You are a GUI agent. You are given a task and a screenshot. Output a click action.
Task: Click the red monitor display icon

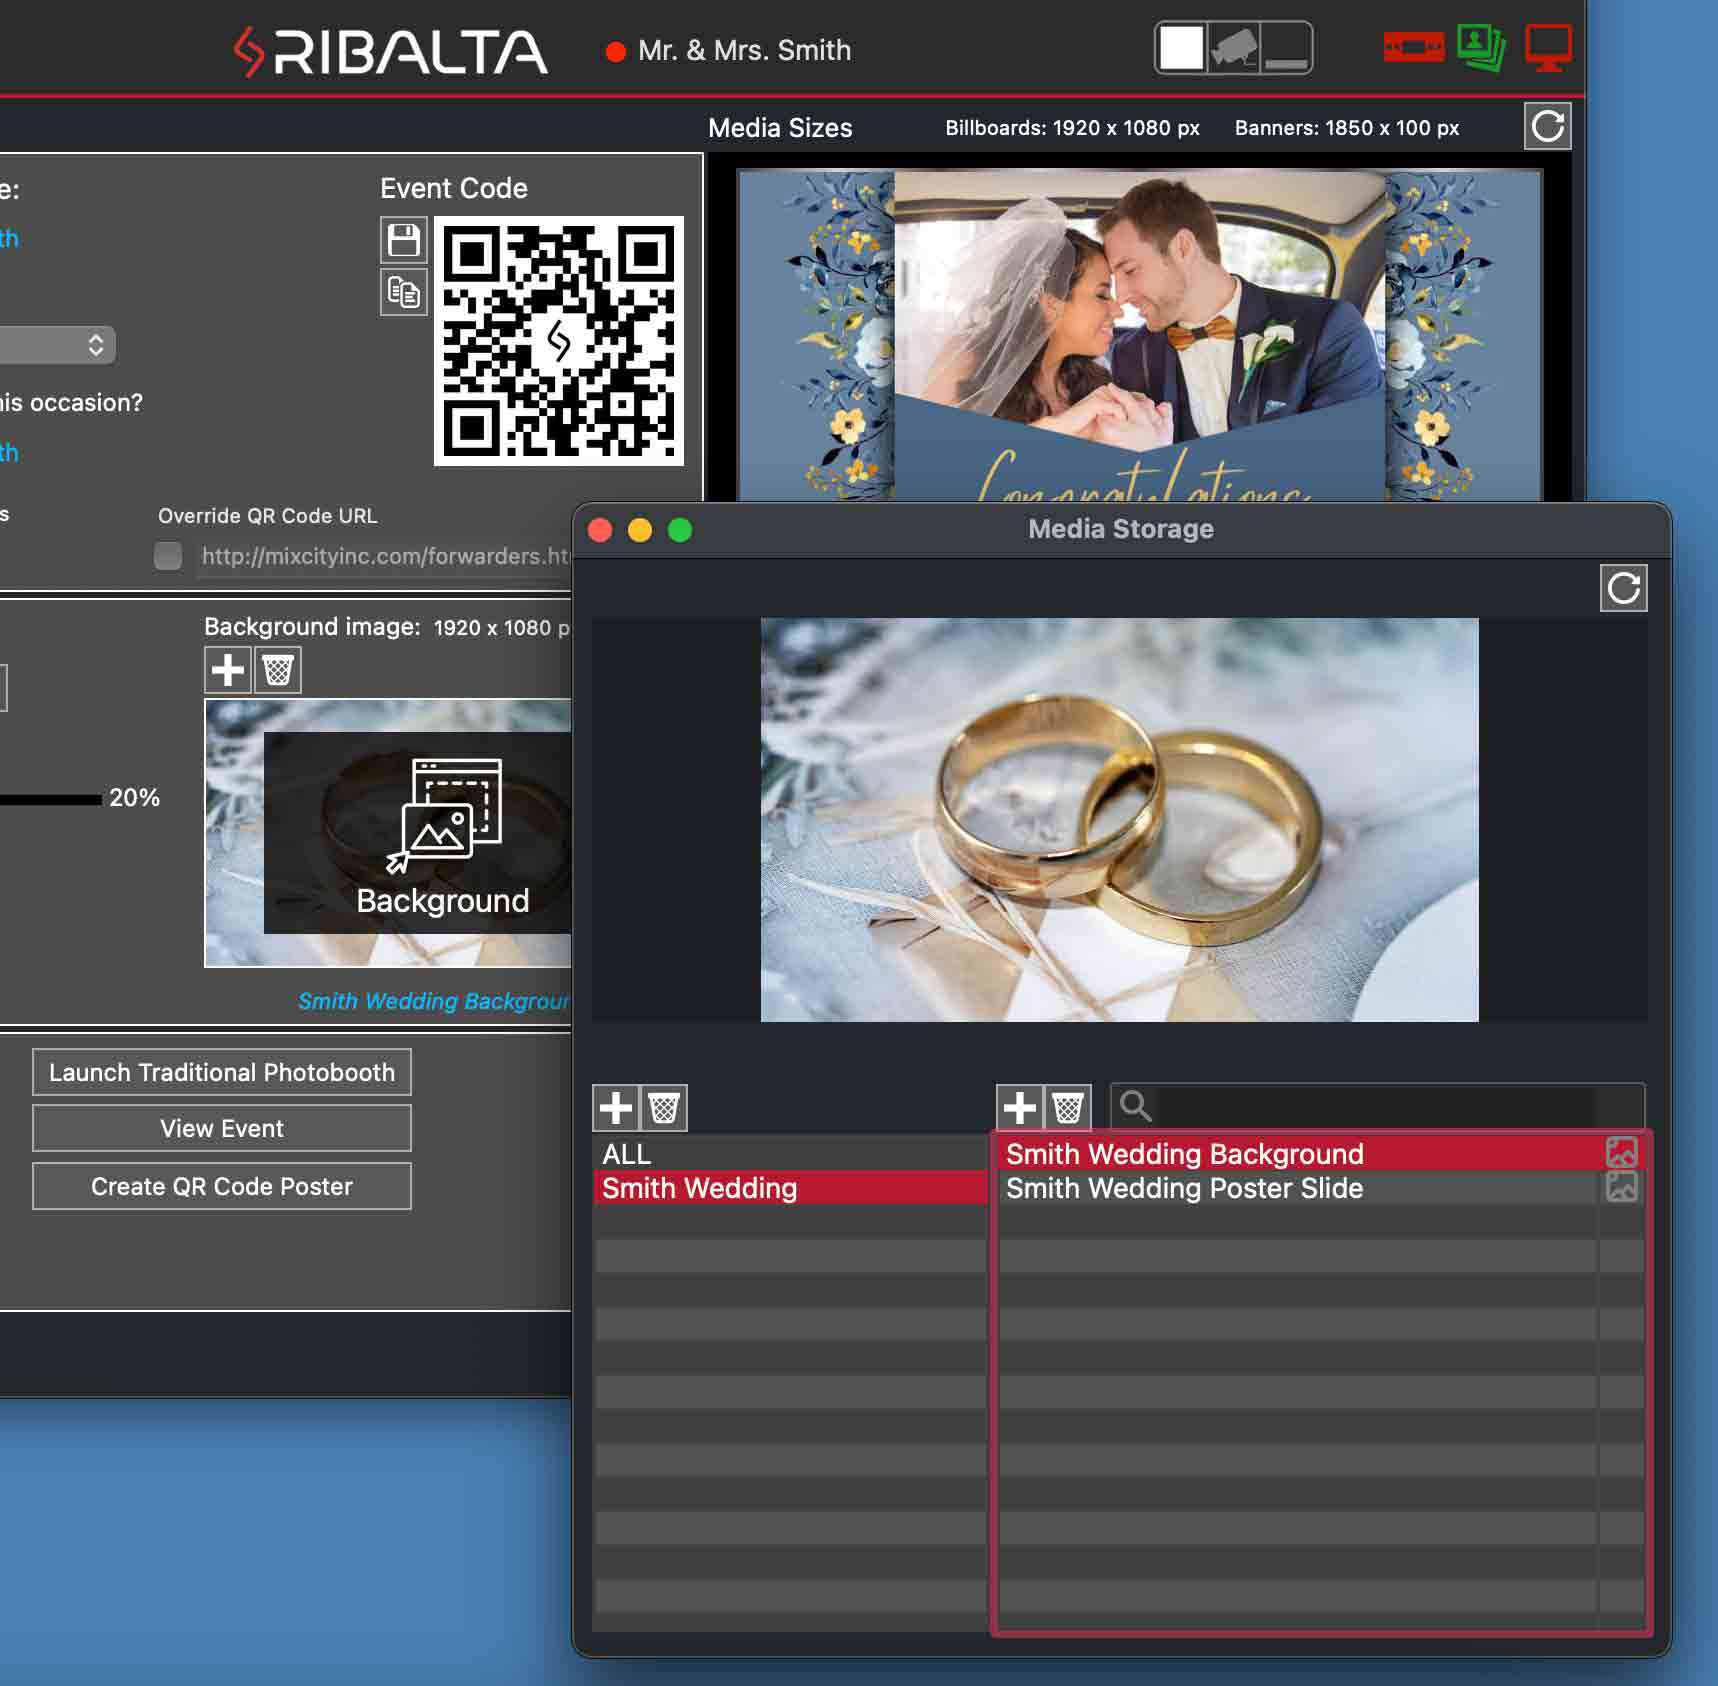pos(1547,47)
